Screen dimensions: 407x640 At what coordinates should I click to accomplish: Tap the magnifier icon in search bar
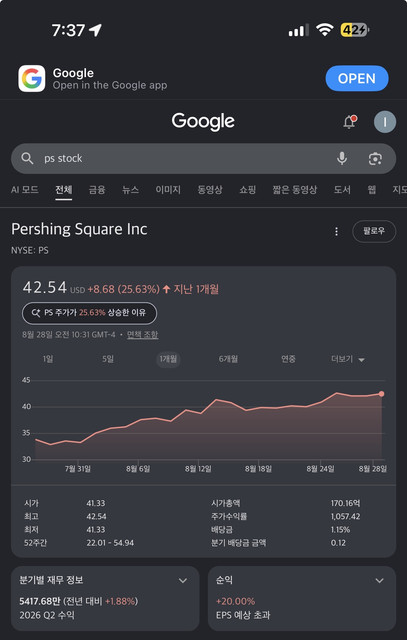point(27,158)
